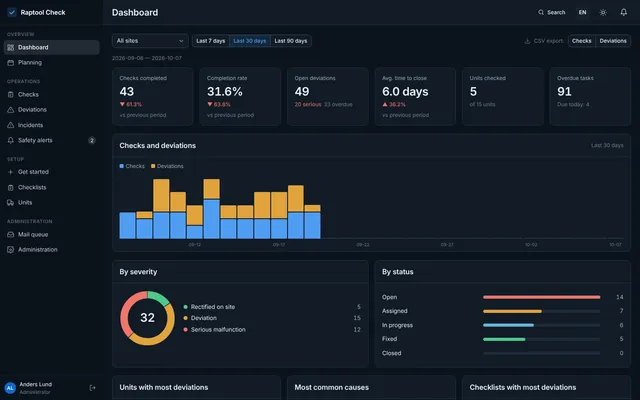640x400 pixels.
Task: Open Checklists in the sidebar
Action: click(51, 187)
